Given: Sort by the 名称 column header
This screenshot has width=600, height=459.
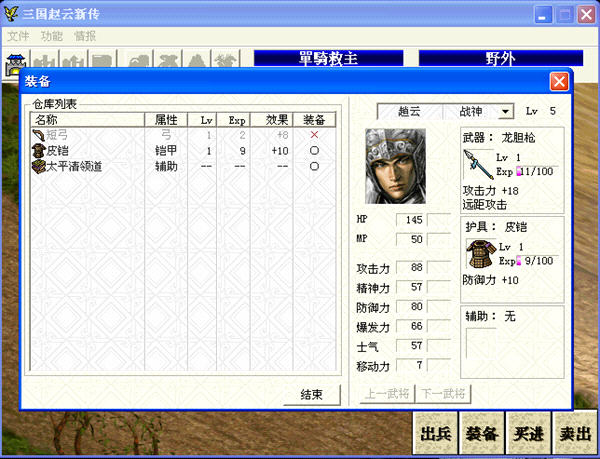Looking at the screenshot, I should tap(87, 120).
